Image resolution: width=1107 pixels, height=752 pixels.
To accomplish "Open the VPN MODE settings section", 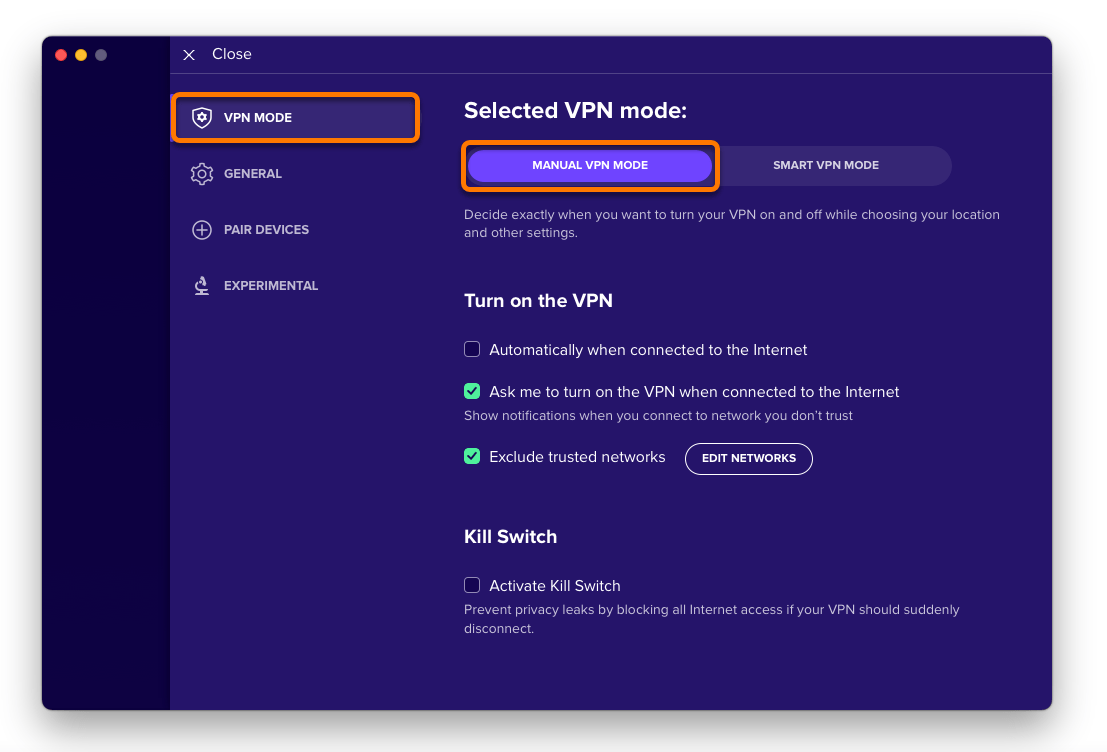I will point(295,116).
